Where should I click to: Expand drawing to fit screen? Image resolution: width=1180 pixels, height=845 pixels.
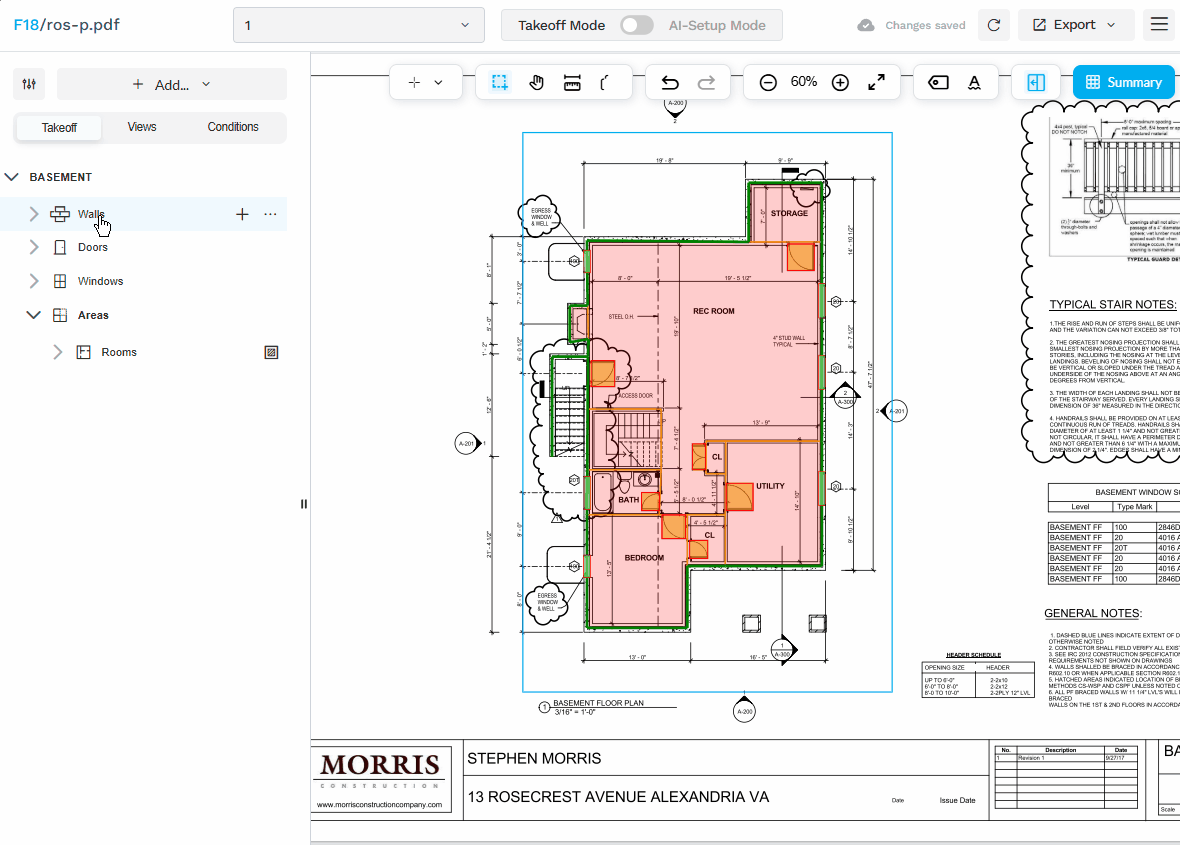pyautogui.click(x=876, y=83)
